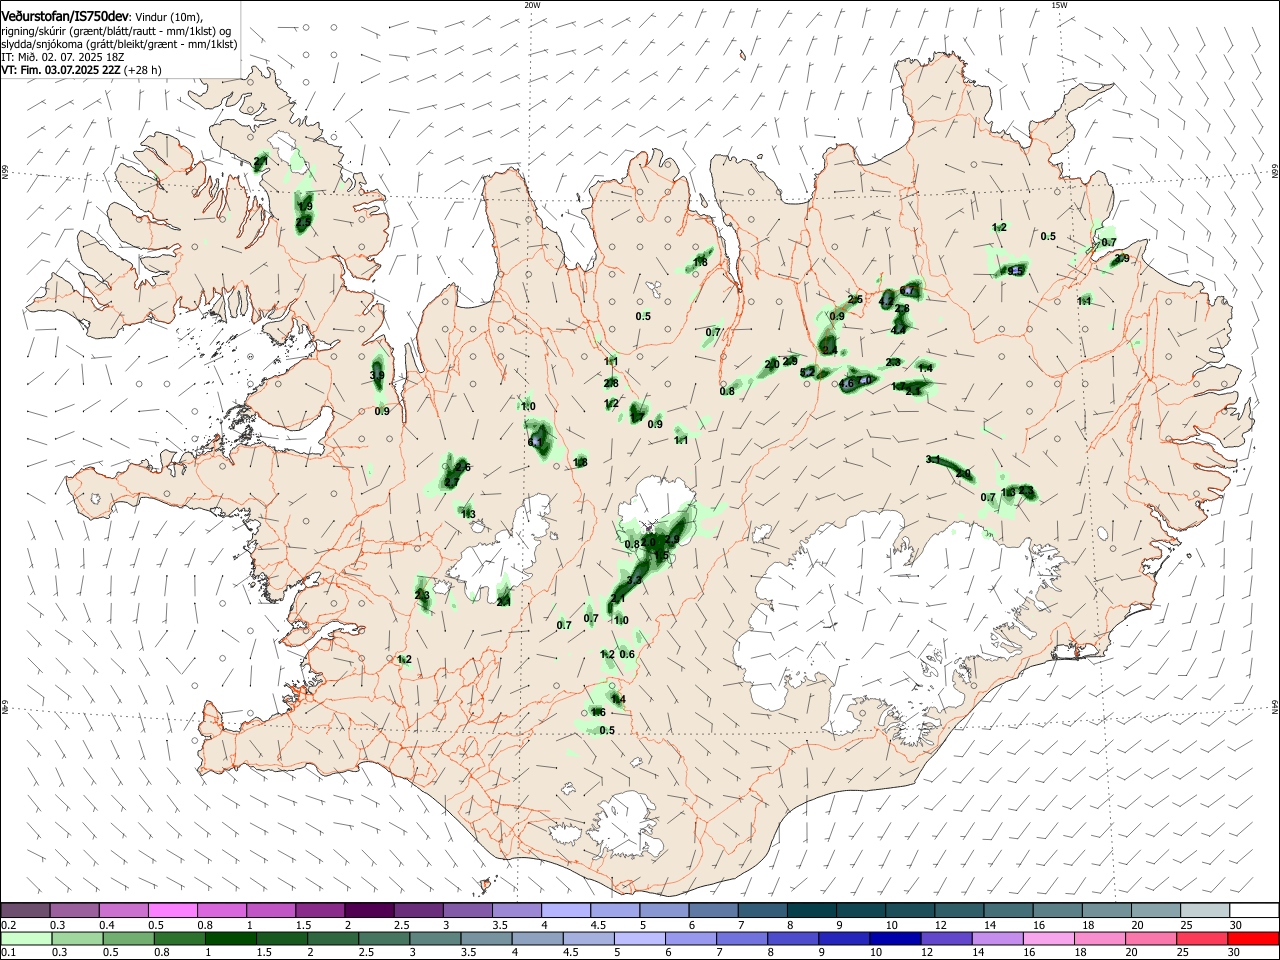Click the violet 12–14 rain legend swatch
Image resolution: width=1280 pixels, height=960 pixels.
(946, 938)
